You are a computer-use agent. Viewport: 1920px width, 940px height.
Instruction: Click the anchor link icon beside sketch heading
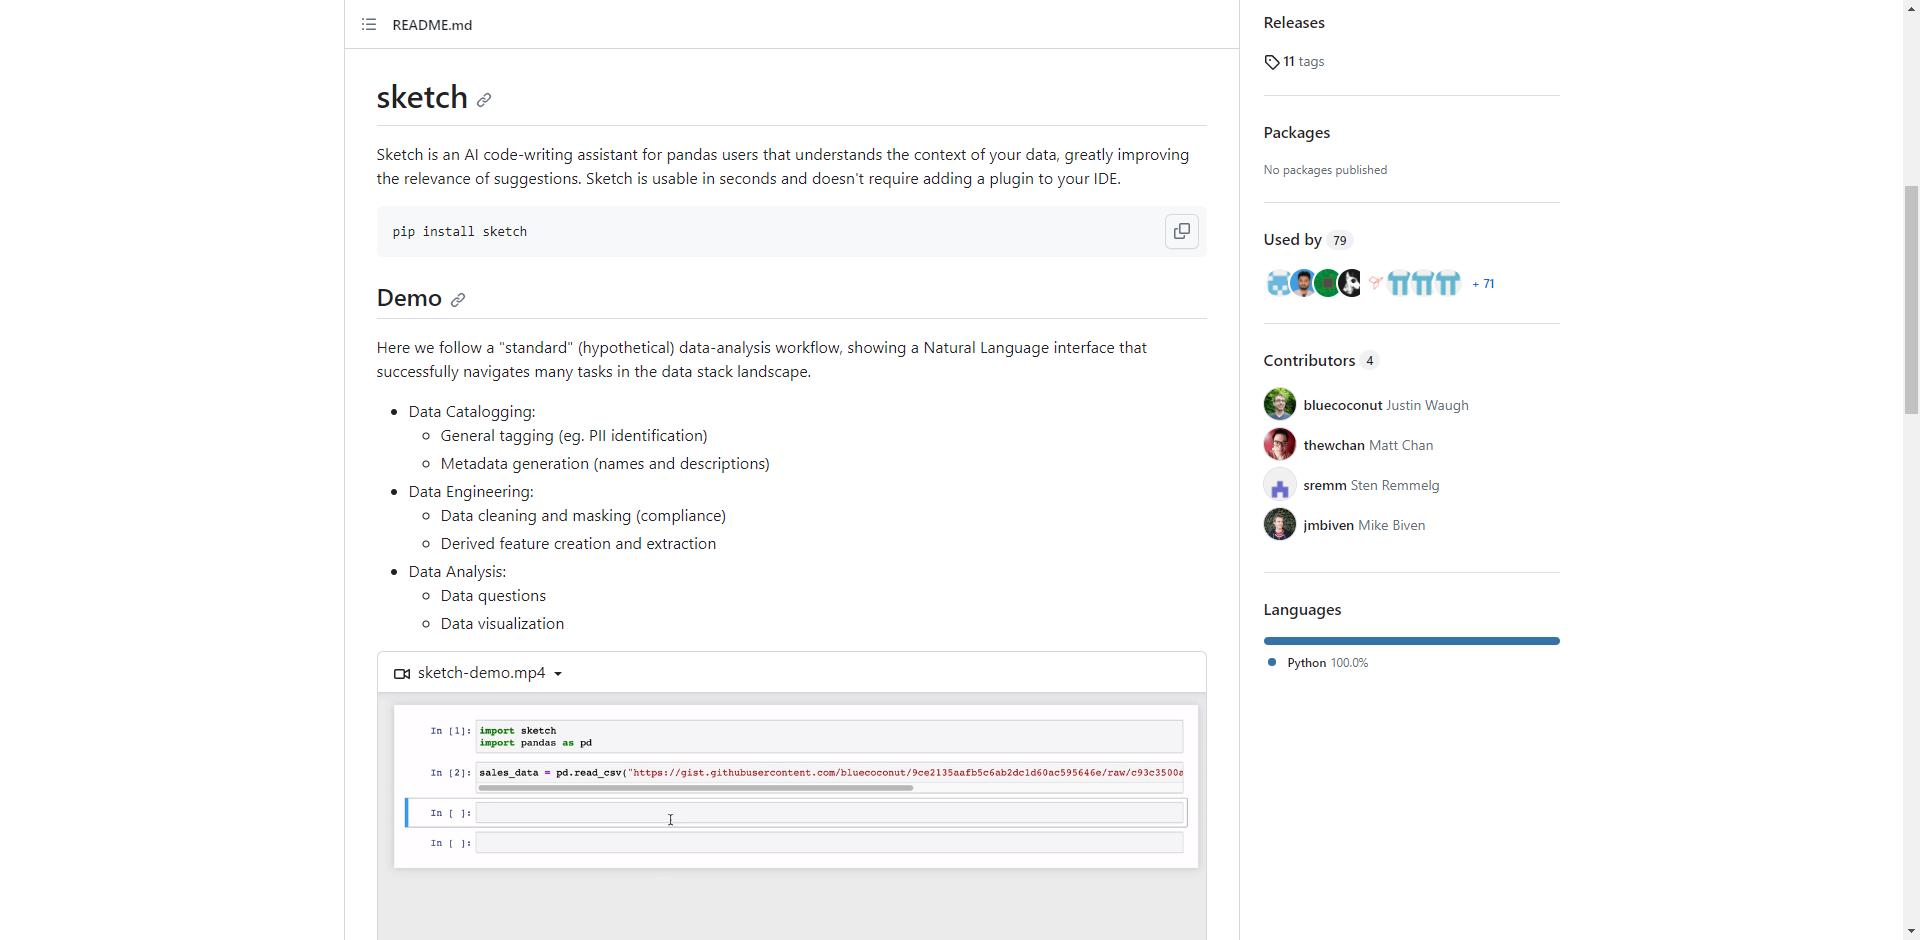[484, 100]
